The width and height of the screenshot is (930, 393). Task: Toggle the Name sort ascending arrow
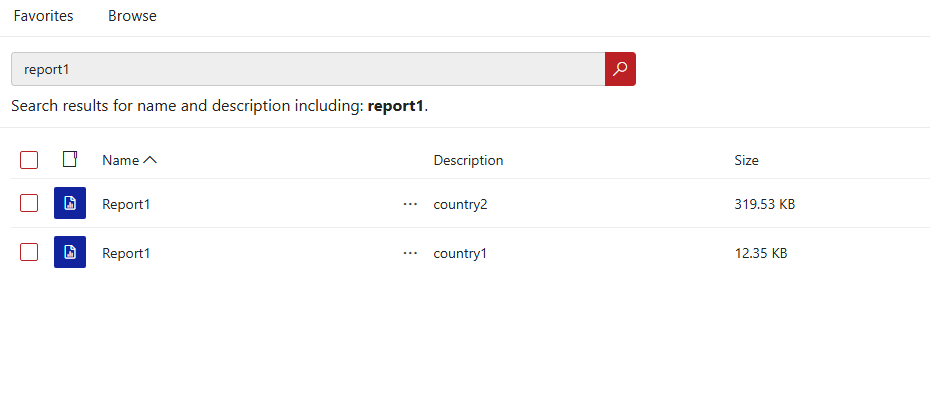(151, 160)
